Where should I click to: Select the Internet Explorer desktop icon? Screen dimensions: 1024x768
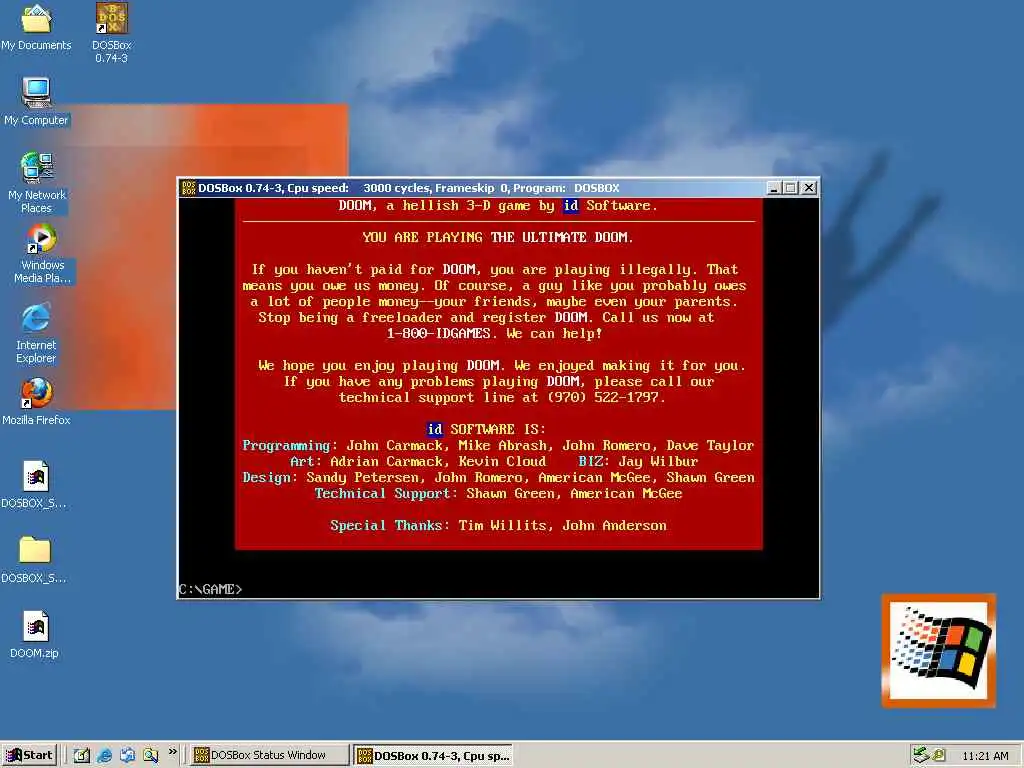pyautogui.click(x=36, y=333)
